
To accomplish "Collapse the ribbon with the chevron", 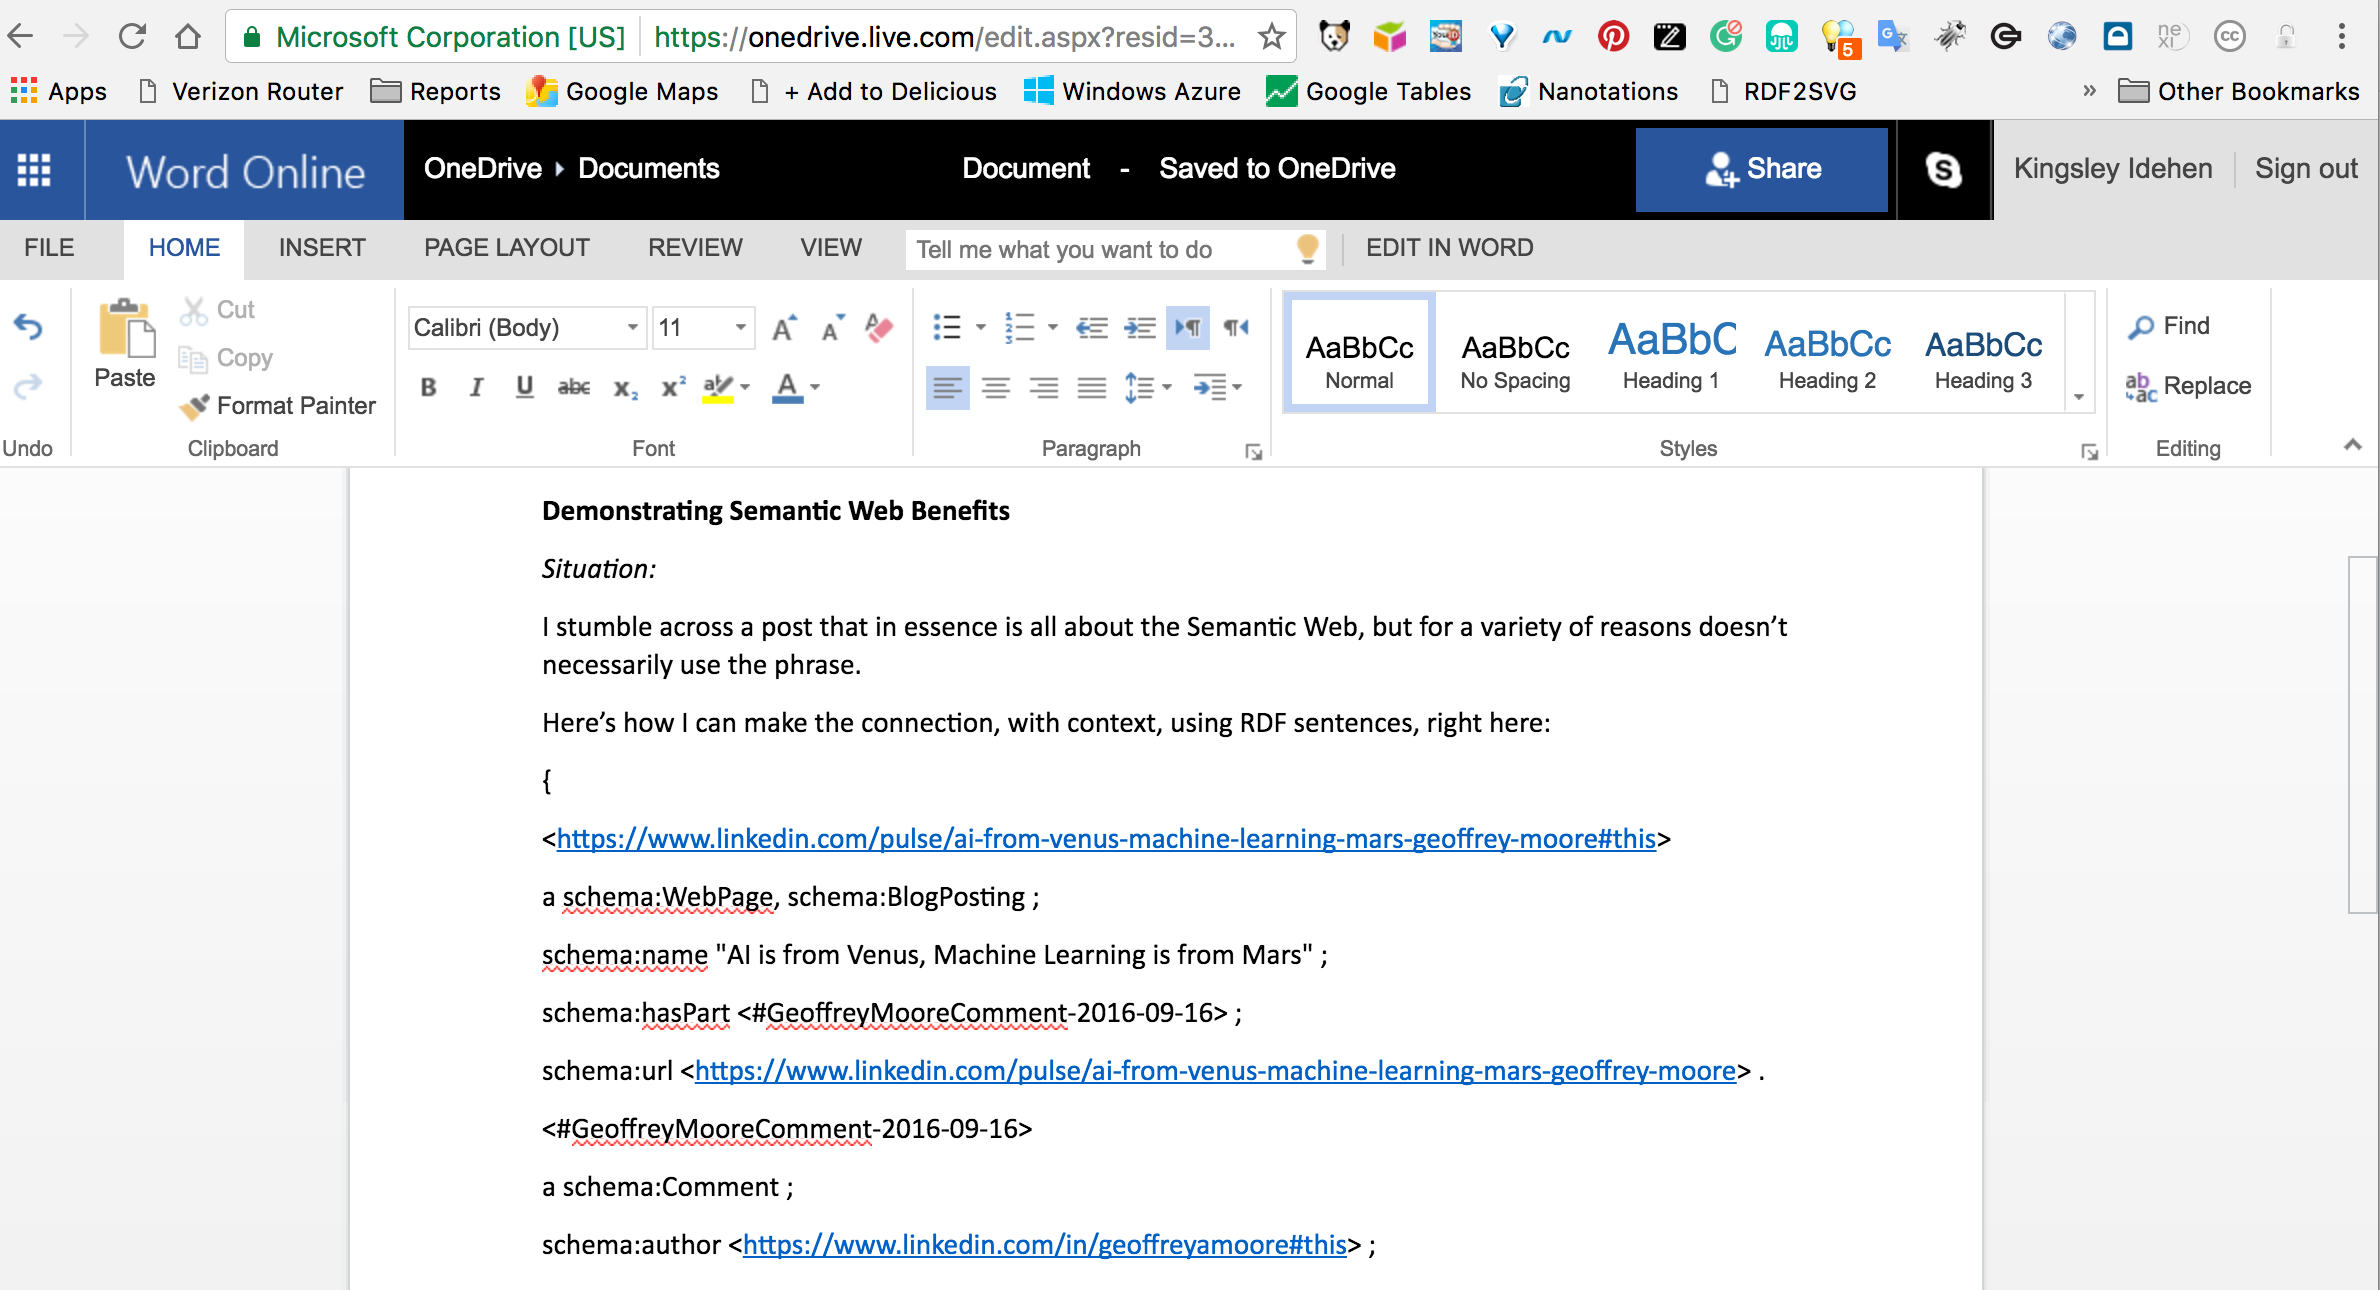I will coord(2352,445).
